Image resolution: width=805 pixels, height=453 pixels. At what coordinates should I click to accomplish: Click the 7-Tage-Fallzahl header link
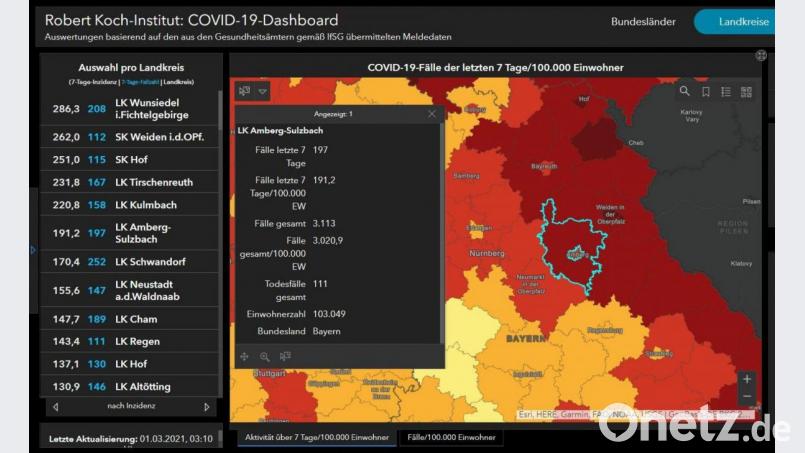click(x=140, y=82)
